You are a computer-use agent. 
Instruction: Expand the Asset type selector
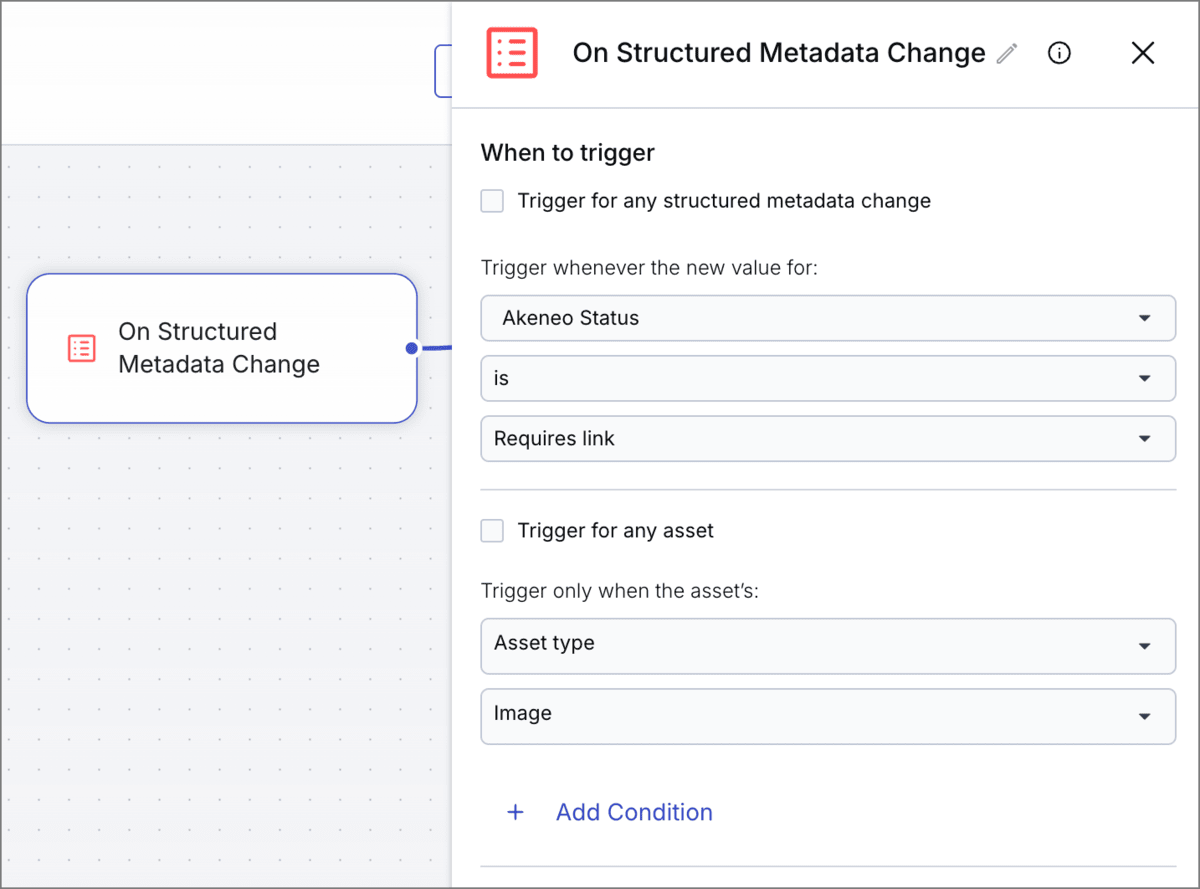point(827,646)
